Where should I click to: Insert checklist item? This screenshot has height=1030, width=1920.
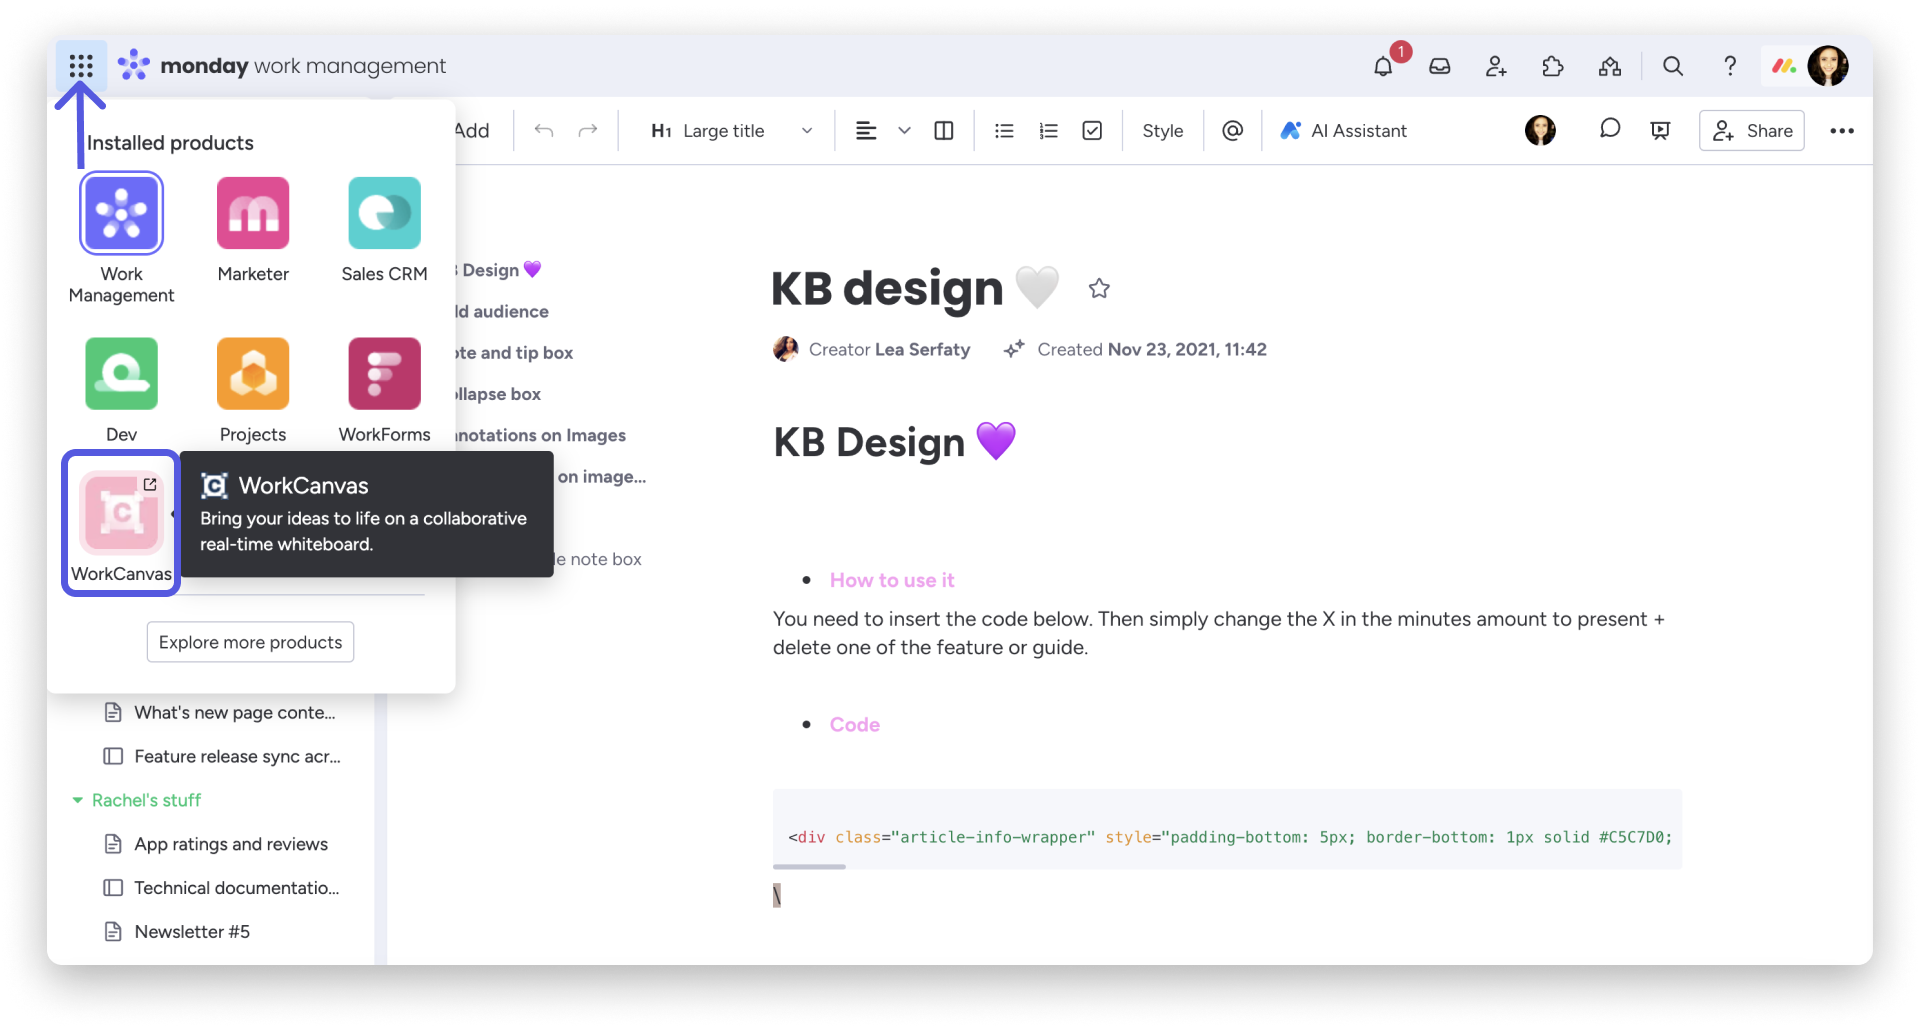1092,131
